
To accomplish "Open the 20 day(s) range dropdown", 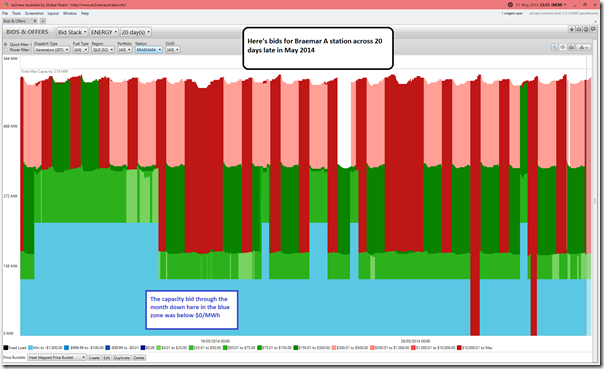I will pos(136,32).
